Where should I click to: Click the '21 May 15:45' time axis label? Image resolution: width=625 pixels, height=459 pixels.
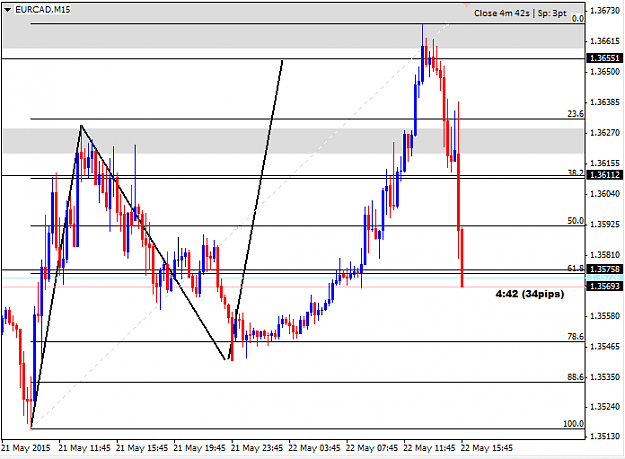tap(142, 448)
